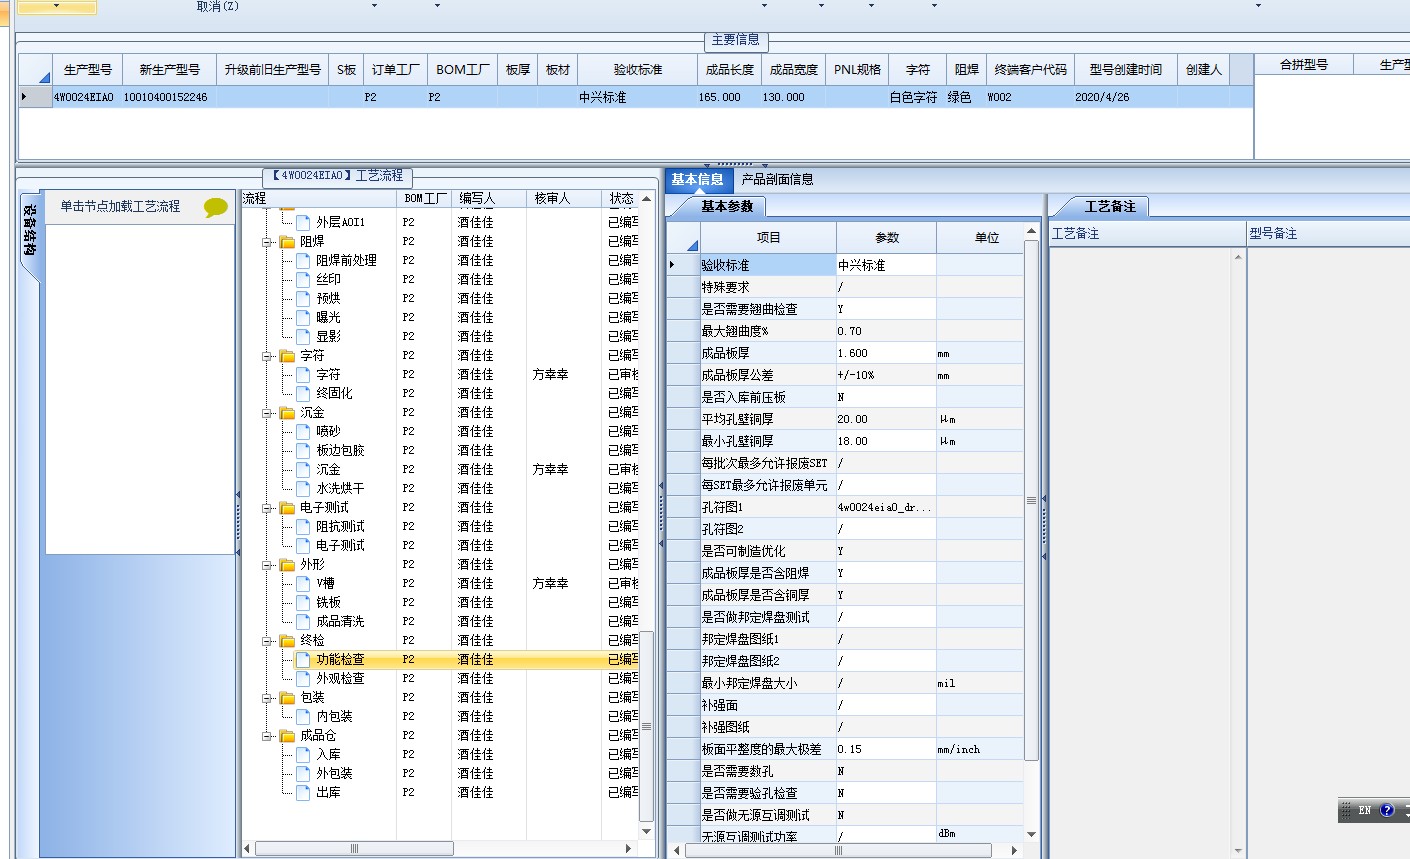
Task: Click the 包装 folder icon
Action: point(288,697)
